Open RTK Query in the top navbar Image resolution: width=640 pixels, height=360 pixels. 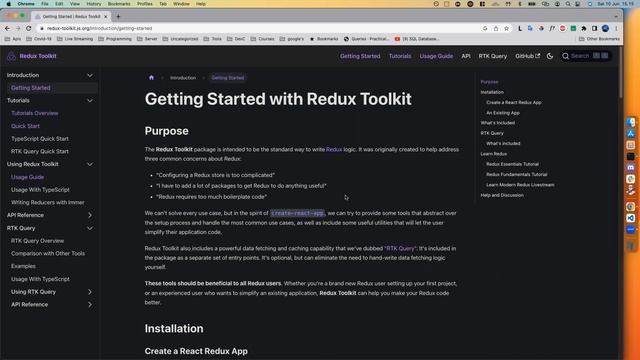coord(493,56)
